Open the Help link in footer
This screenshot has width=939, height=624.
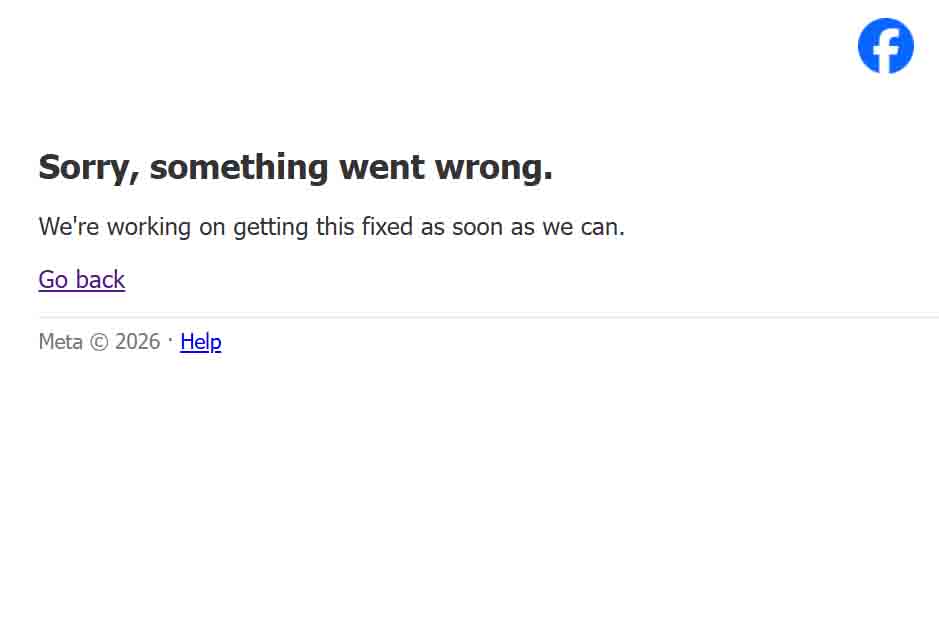coord(201,342)
